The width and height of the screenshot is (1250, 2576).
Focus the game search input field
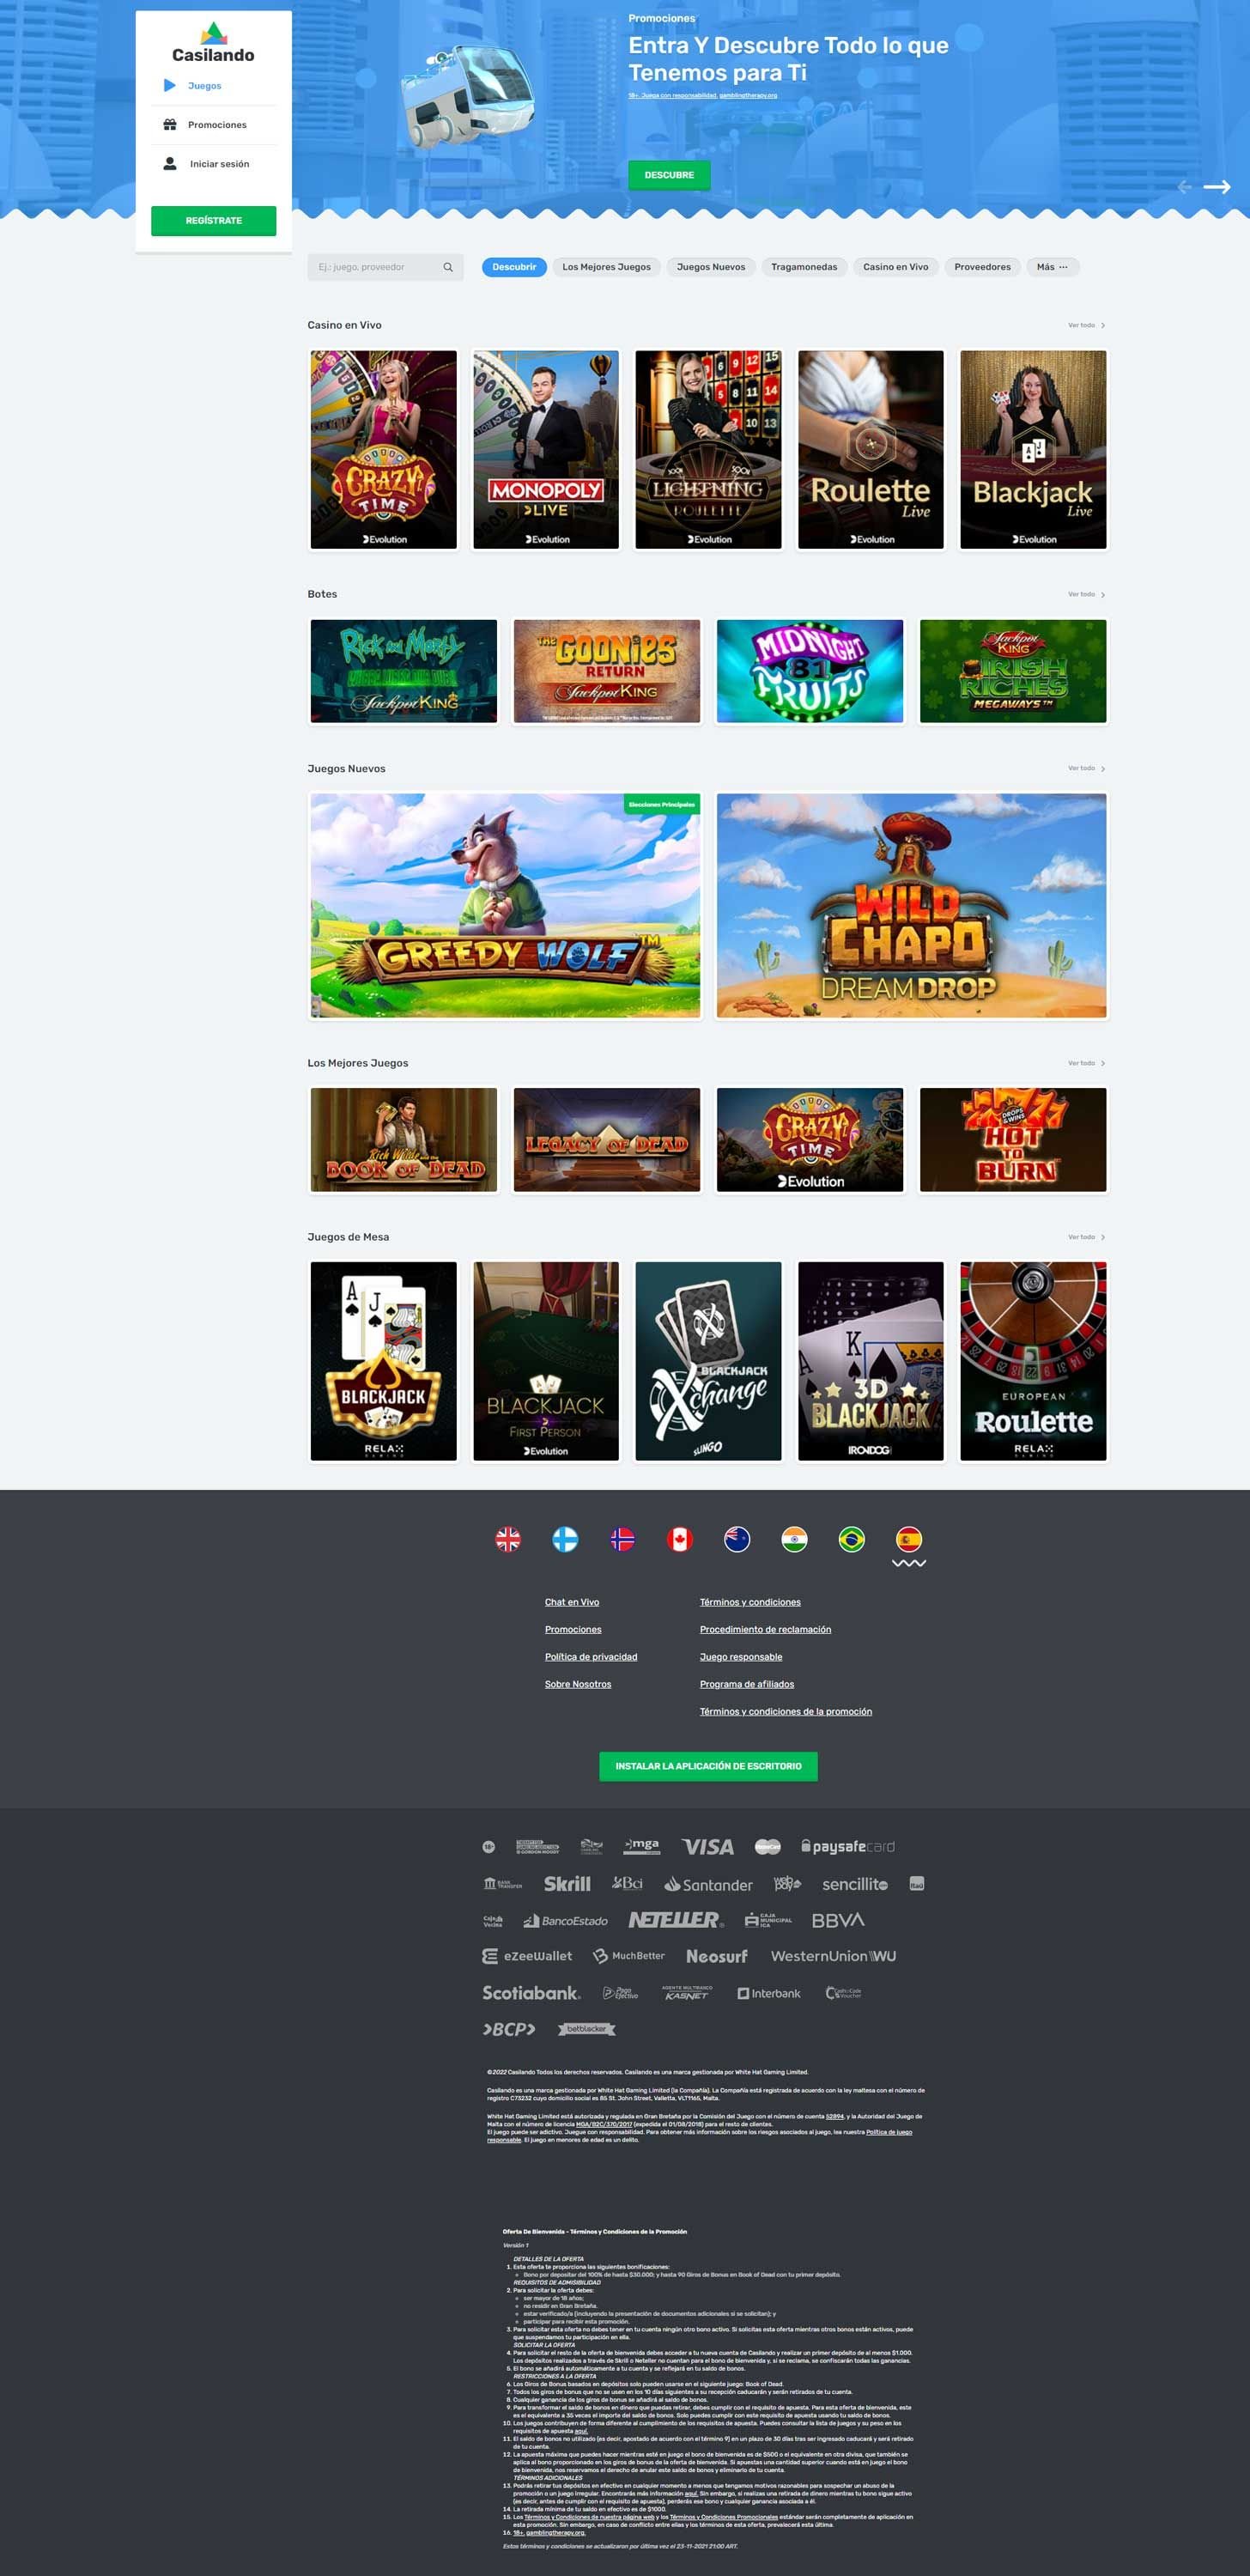pyautogui.click(x=375, y=267)
